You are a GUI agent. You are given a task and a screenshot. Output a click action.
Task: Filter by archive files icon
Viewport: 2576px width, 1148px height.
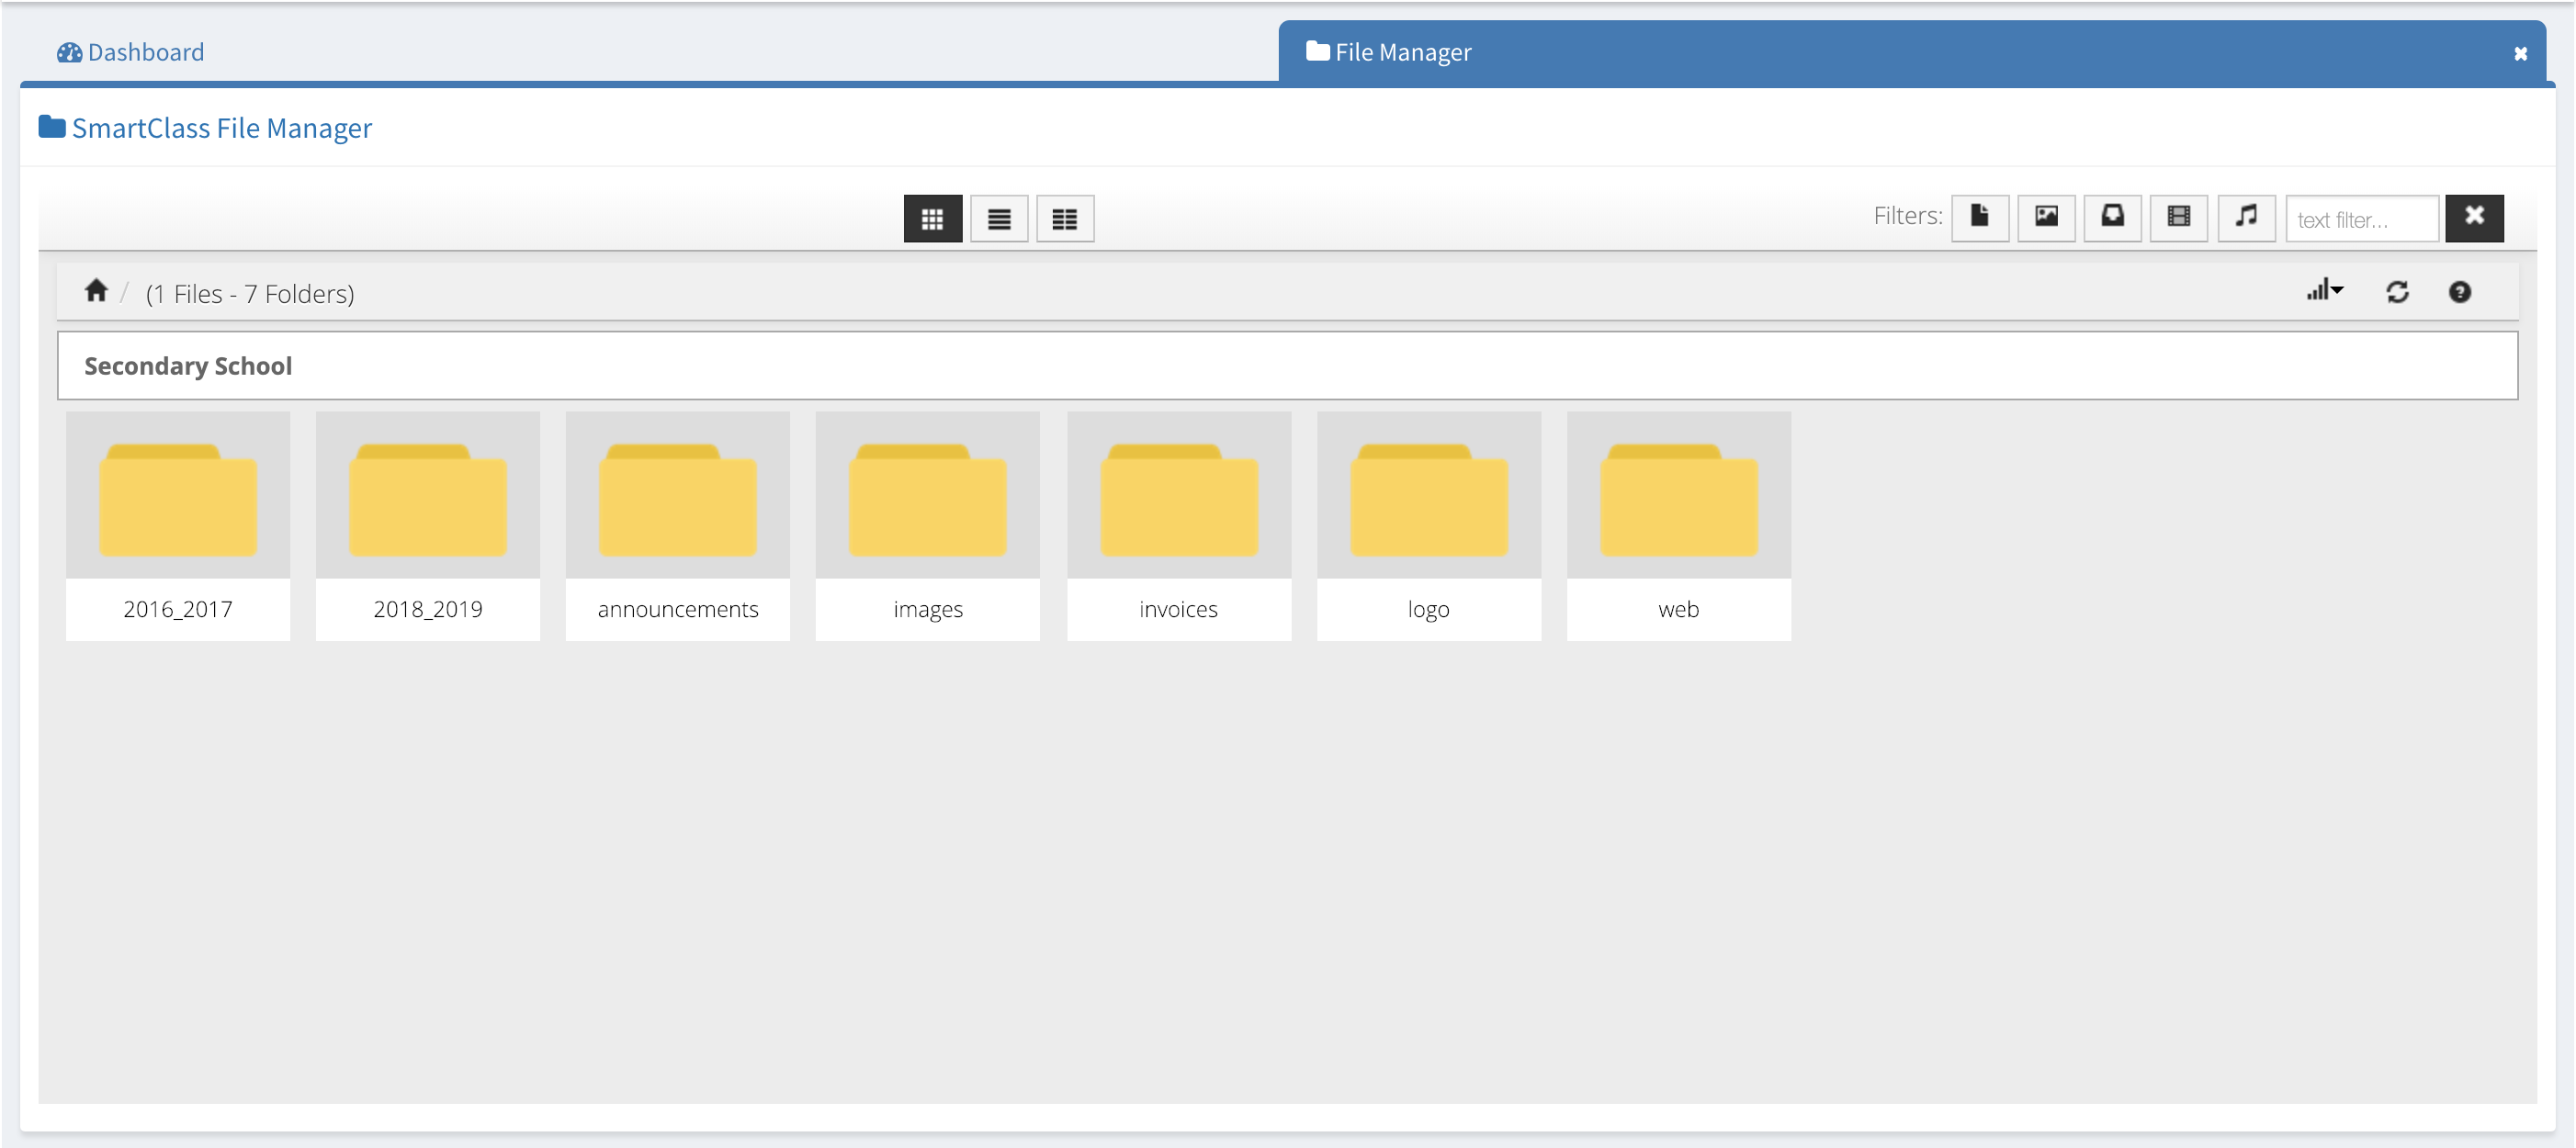click(x=2111, y=216)
